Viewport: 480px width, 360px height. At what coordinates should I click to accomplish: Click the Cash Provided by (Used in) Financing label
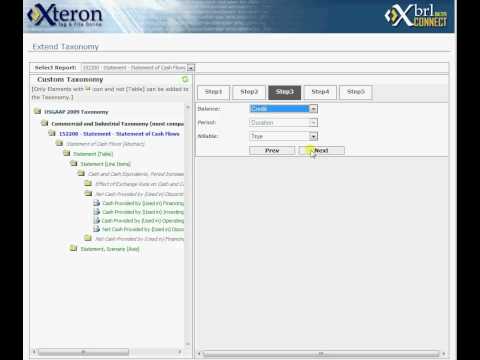point(143,203)
